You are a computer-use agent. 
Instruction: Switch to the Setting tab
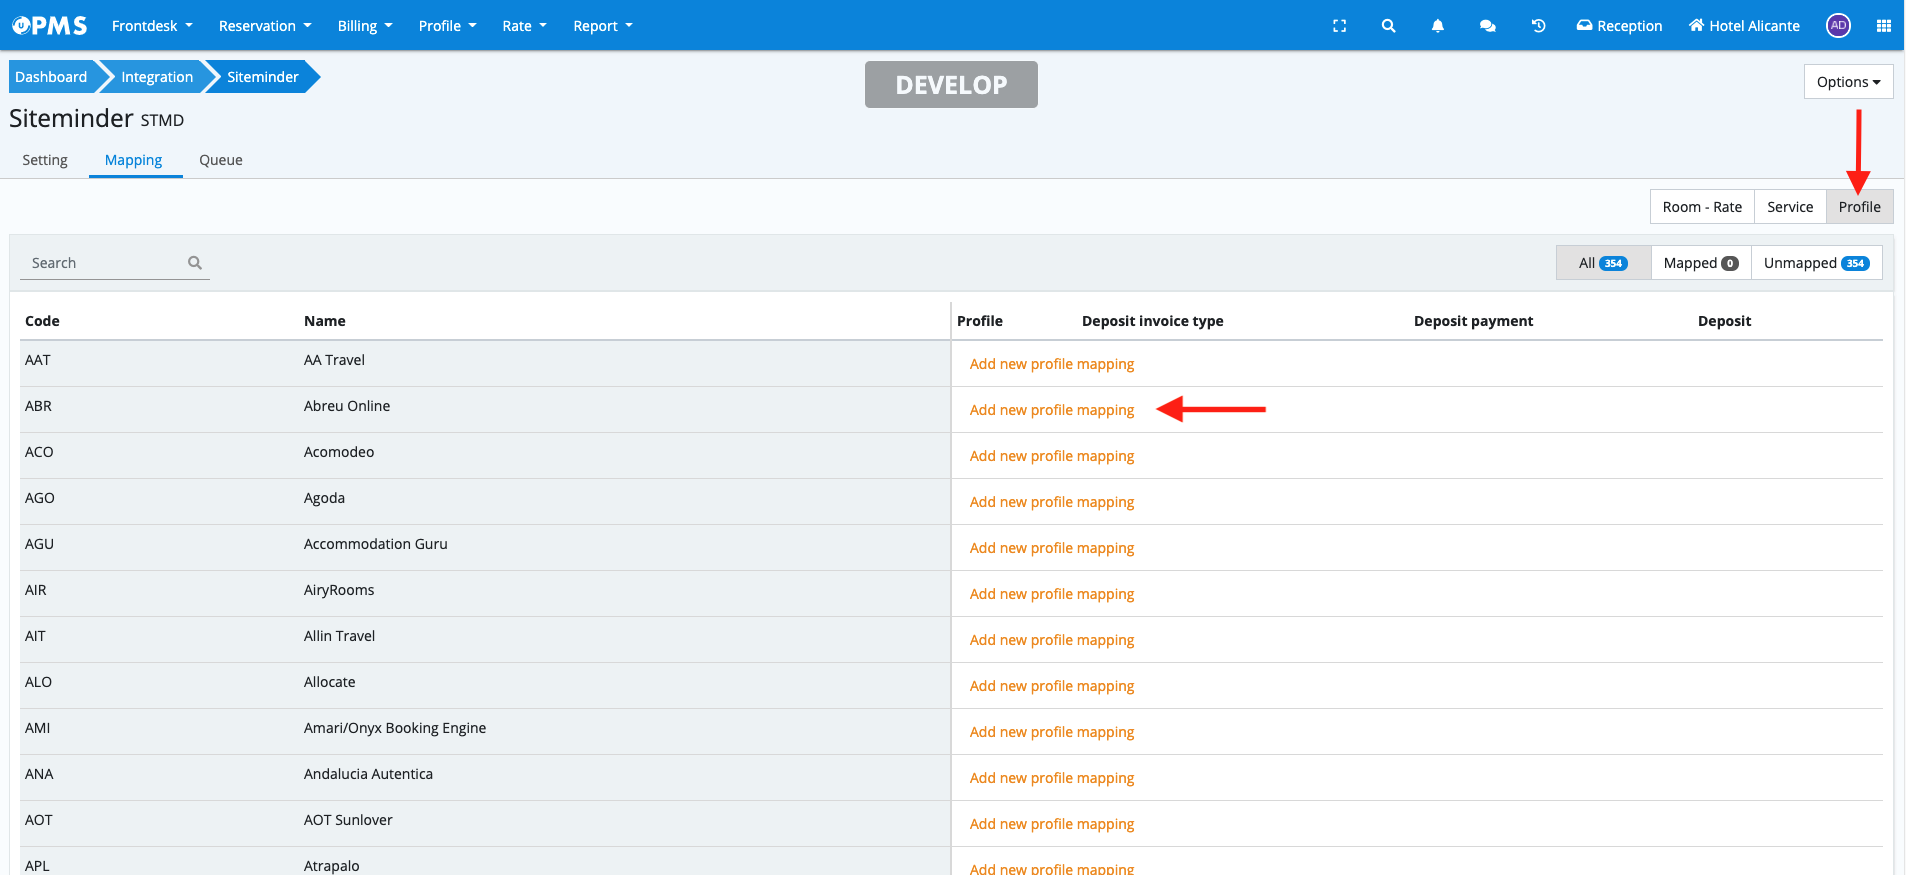tap(45, 160)
